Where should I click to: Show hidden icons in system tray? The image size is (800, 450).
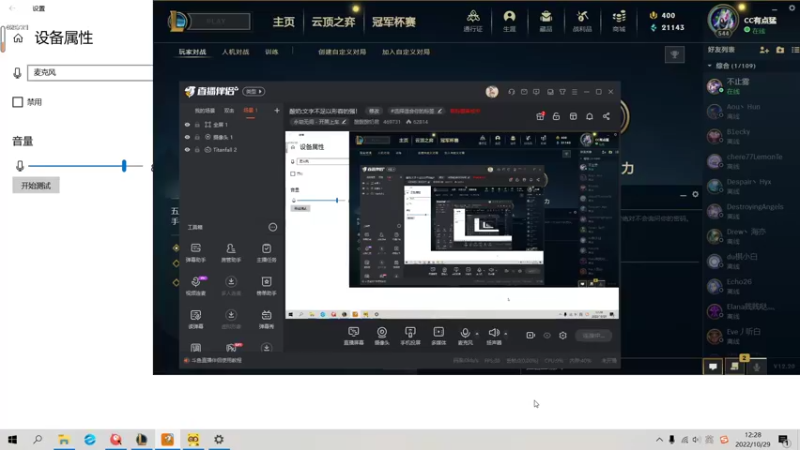click(x=659, y=439)
